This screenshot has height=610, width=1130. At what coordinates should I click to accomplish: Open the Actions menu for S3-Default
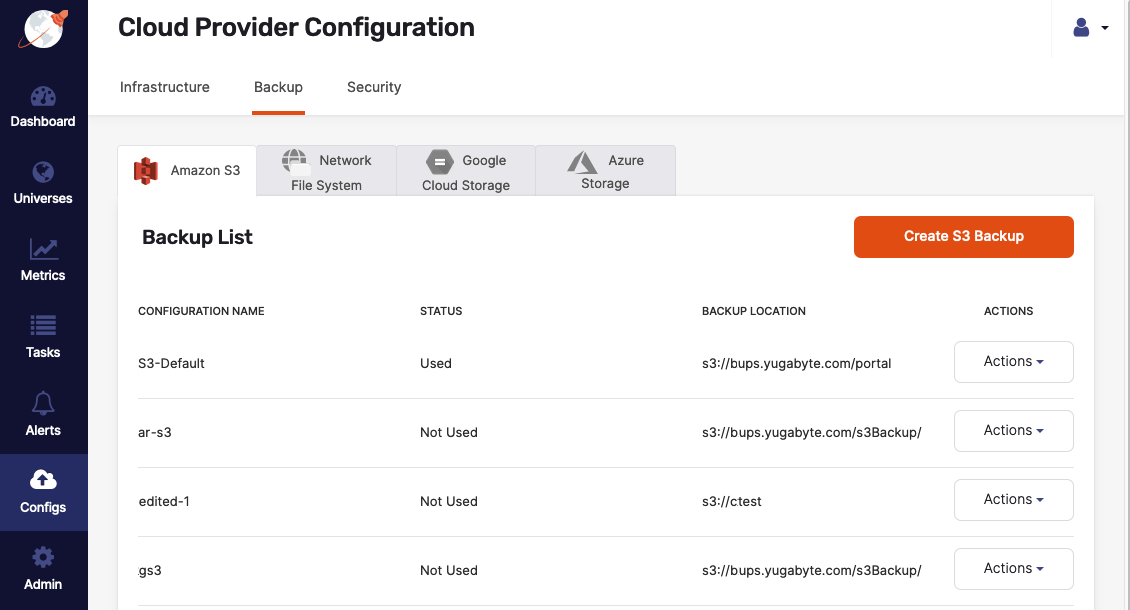pos(1013,361)
